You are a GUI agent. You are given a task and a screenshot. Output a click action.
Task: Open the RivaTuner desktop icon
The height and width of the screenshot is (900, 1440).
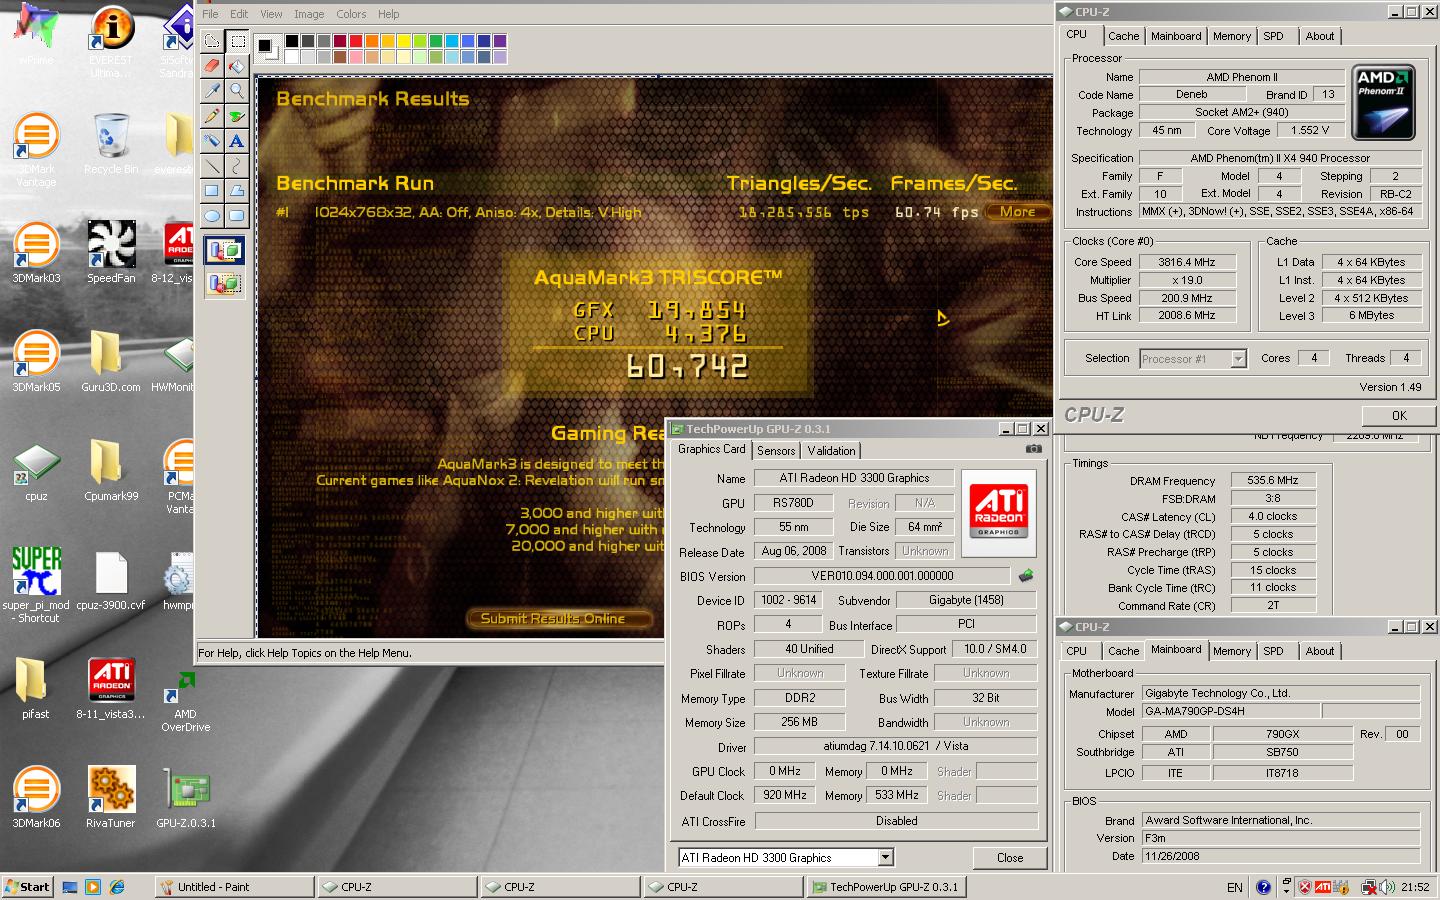pos(111,796)
